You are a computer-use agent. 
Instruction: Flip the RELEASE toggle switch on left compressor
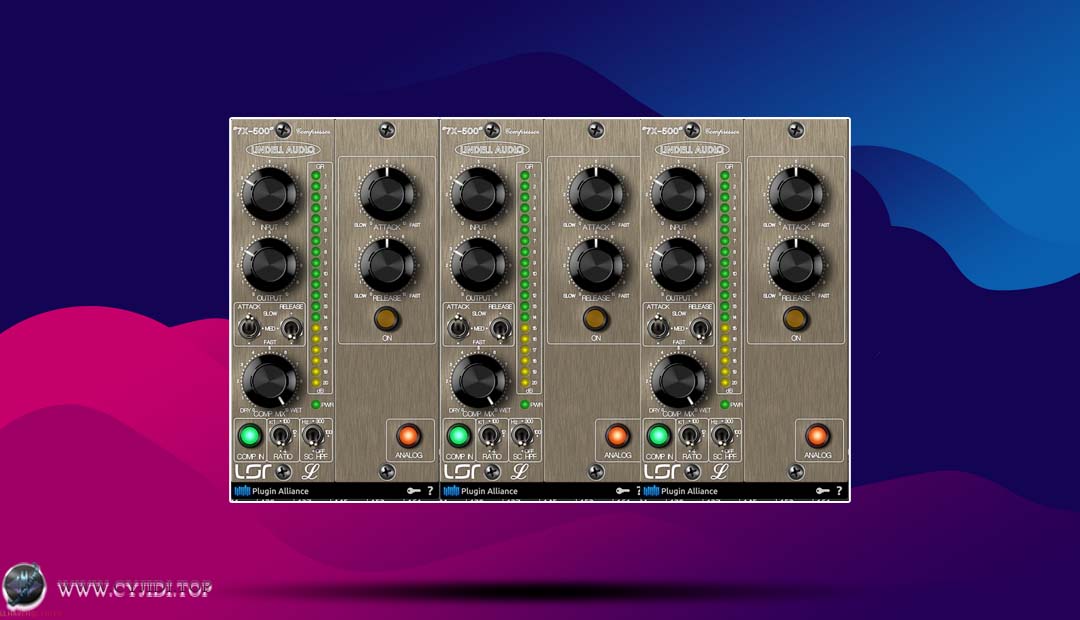tap(292, 328)
